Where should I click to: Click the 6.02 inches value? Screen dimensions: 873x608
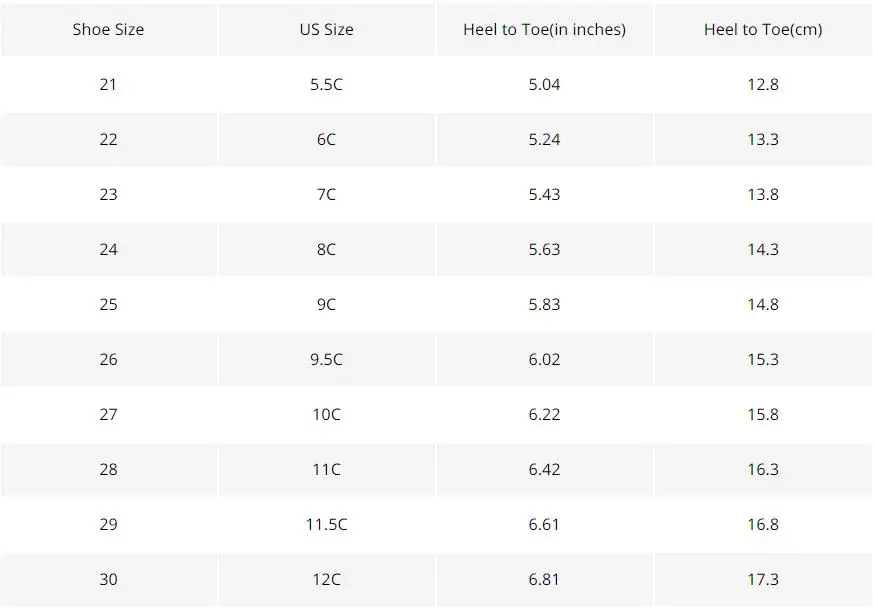click(x=545, y=360)
